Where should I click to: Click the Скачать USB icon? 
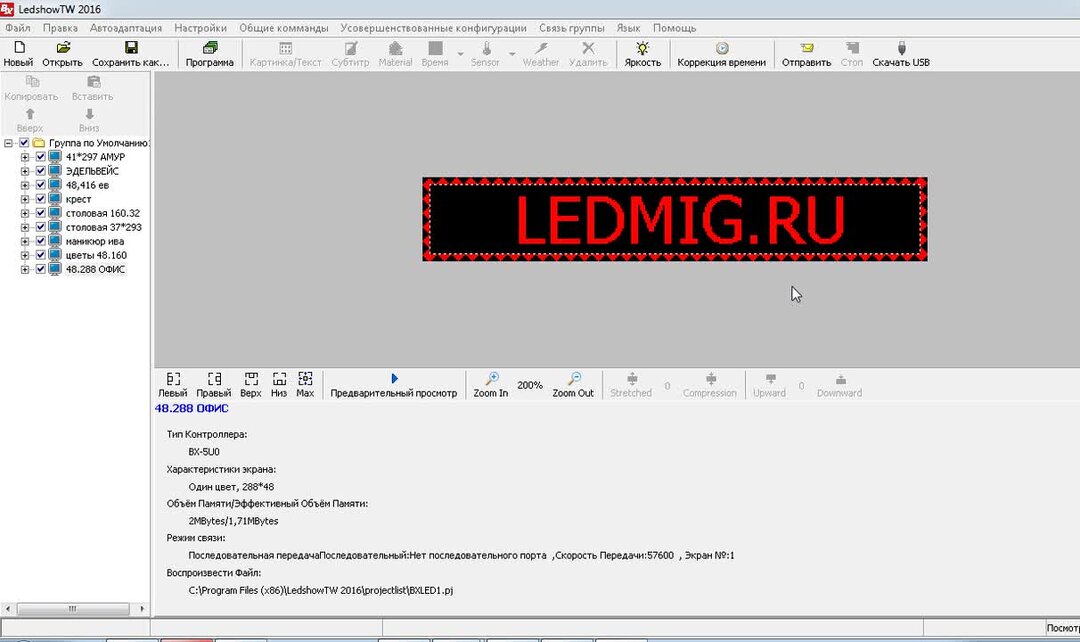click(x=902, y=48)
